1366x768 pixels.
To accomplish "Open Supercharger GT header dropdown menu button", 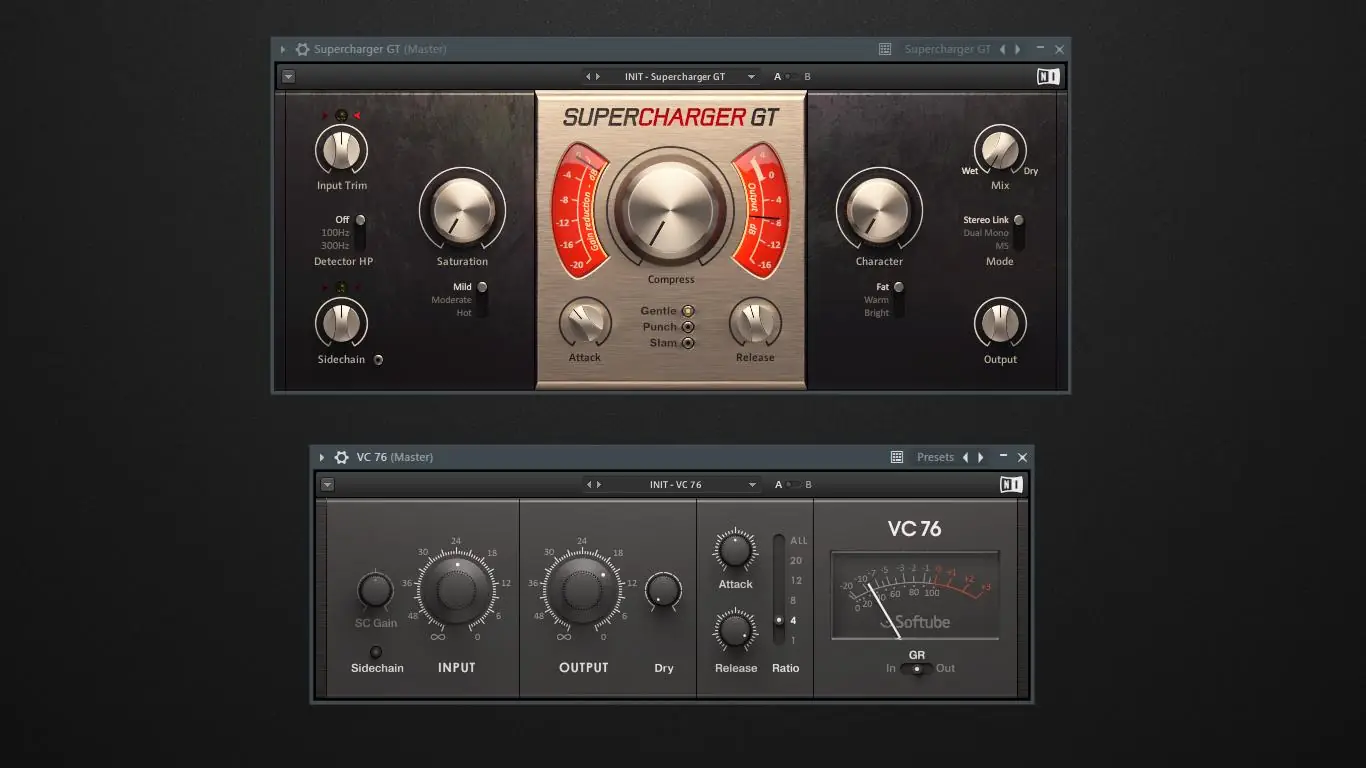I will (288, 77).
